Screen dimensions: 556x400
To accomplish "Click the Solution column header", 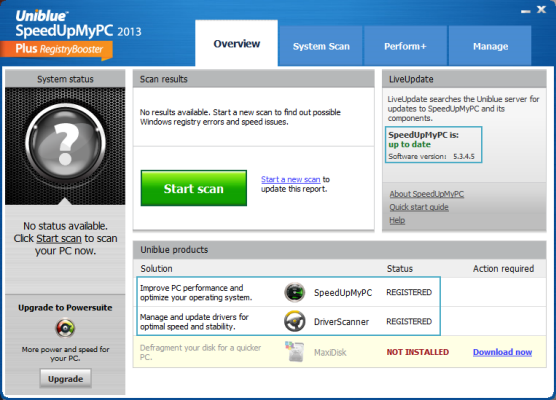I will click(x=156, y=268).
